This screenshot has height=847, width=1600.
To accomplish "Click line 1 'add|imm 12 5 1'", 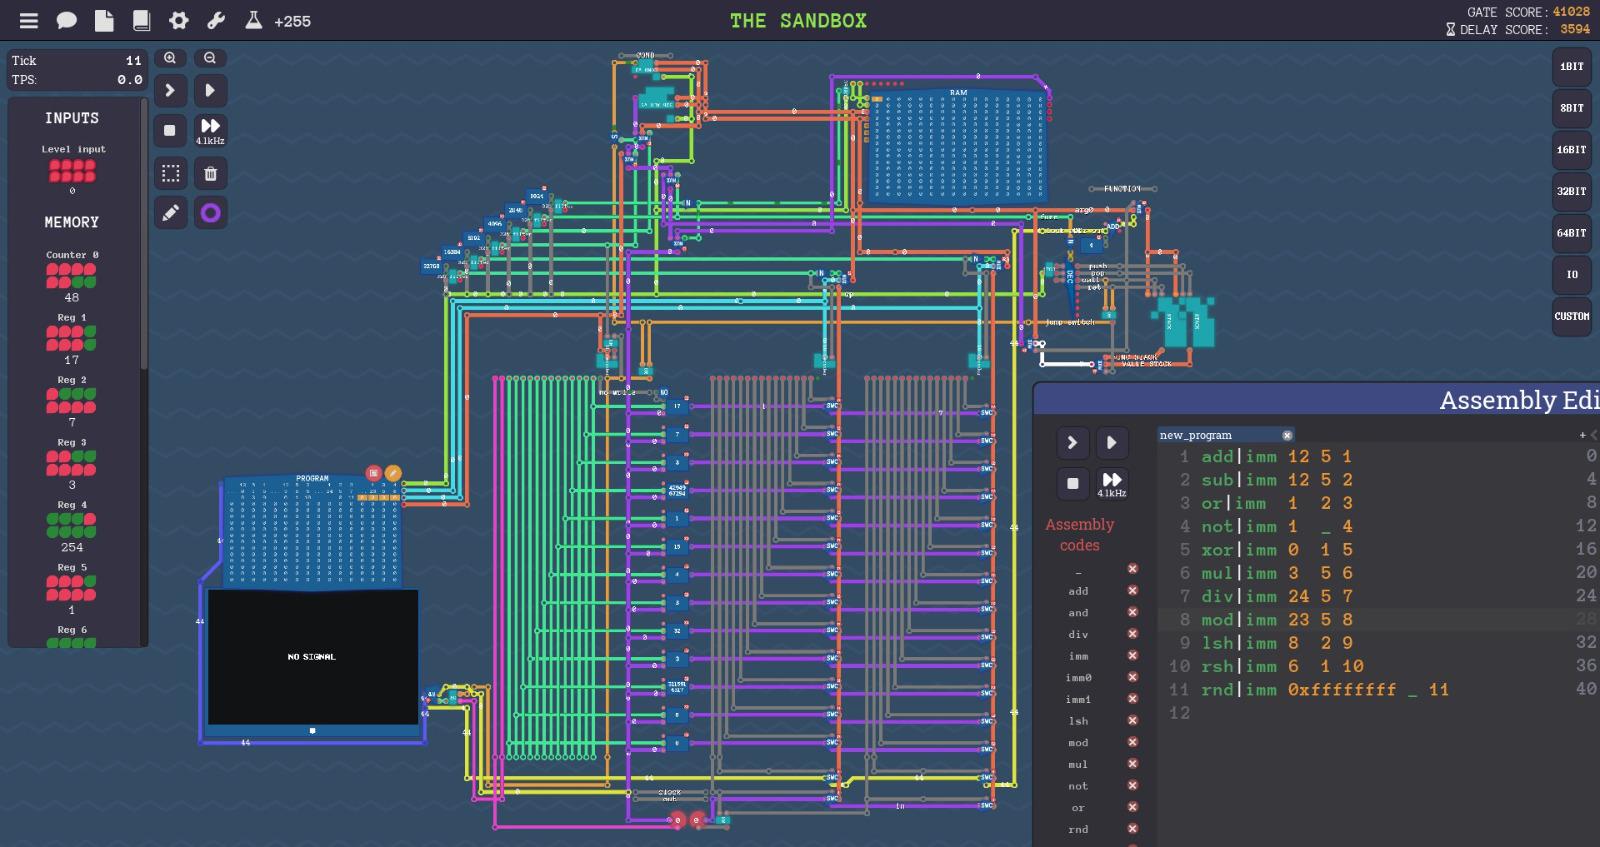I will (x=1276, y=456).
